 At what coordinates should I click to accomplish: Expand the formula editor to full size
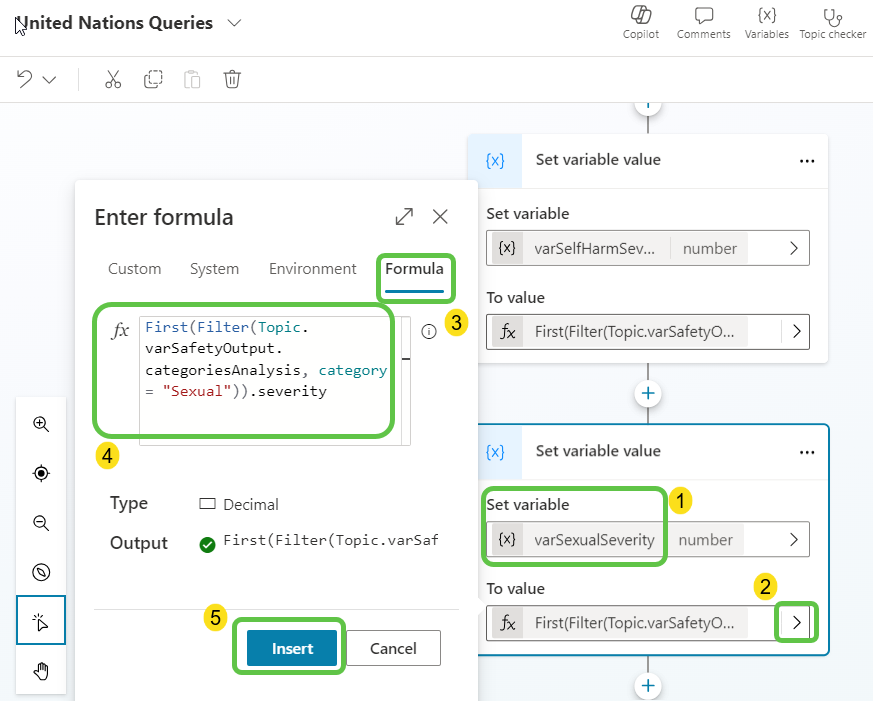tap(404, 217)
